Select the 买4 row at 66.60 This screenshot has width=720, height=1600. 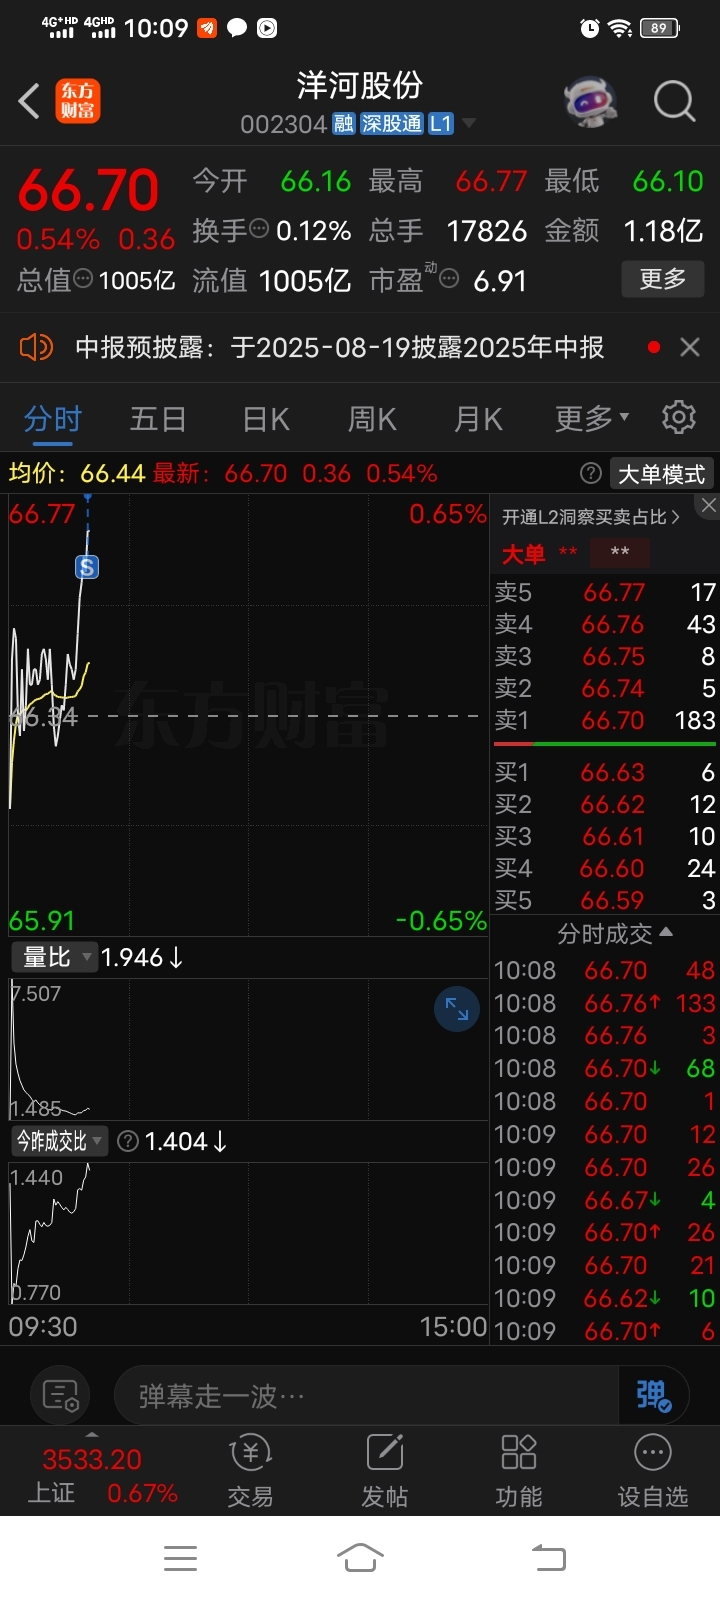605,868
